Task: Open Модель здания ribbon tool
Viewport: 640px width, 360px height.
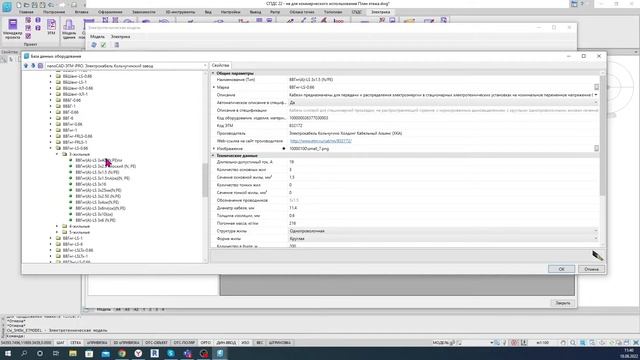Action: (69, 29)
